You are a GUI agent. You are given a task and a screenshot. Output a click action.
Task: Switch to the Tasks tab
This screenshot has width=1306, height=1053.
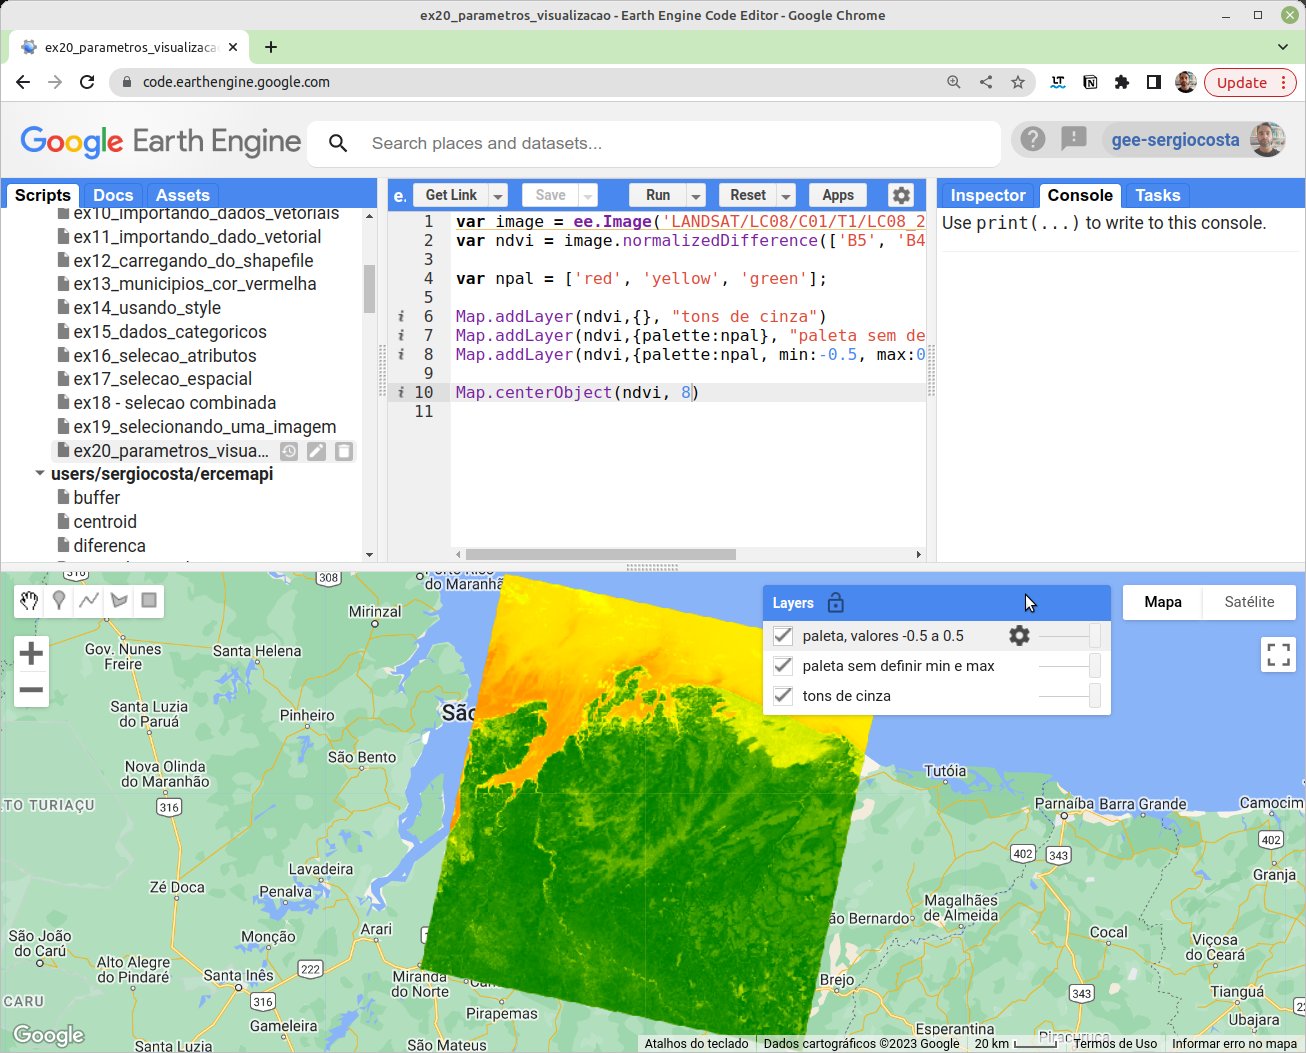(1158, 195)
